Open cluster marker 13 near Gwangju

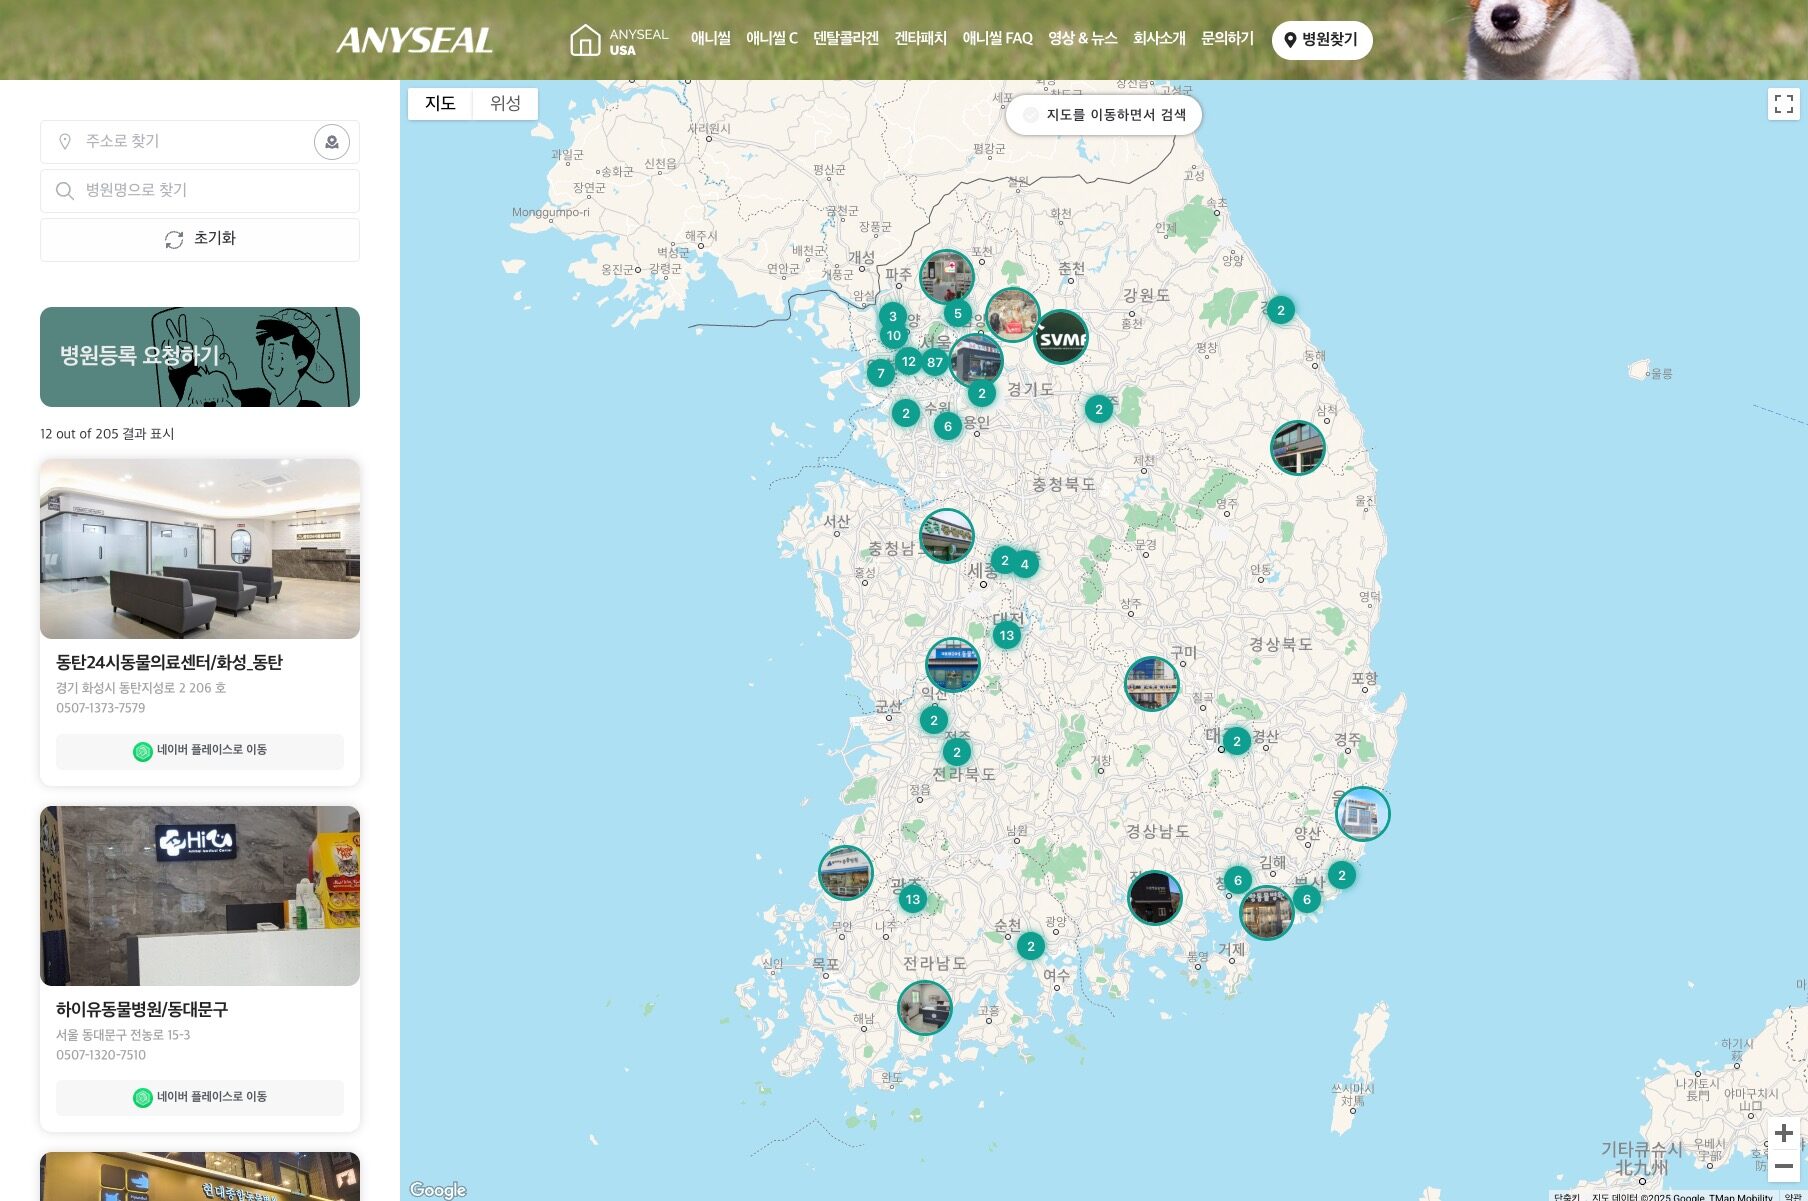(912, 899)
